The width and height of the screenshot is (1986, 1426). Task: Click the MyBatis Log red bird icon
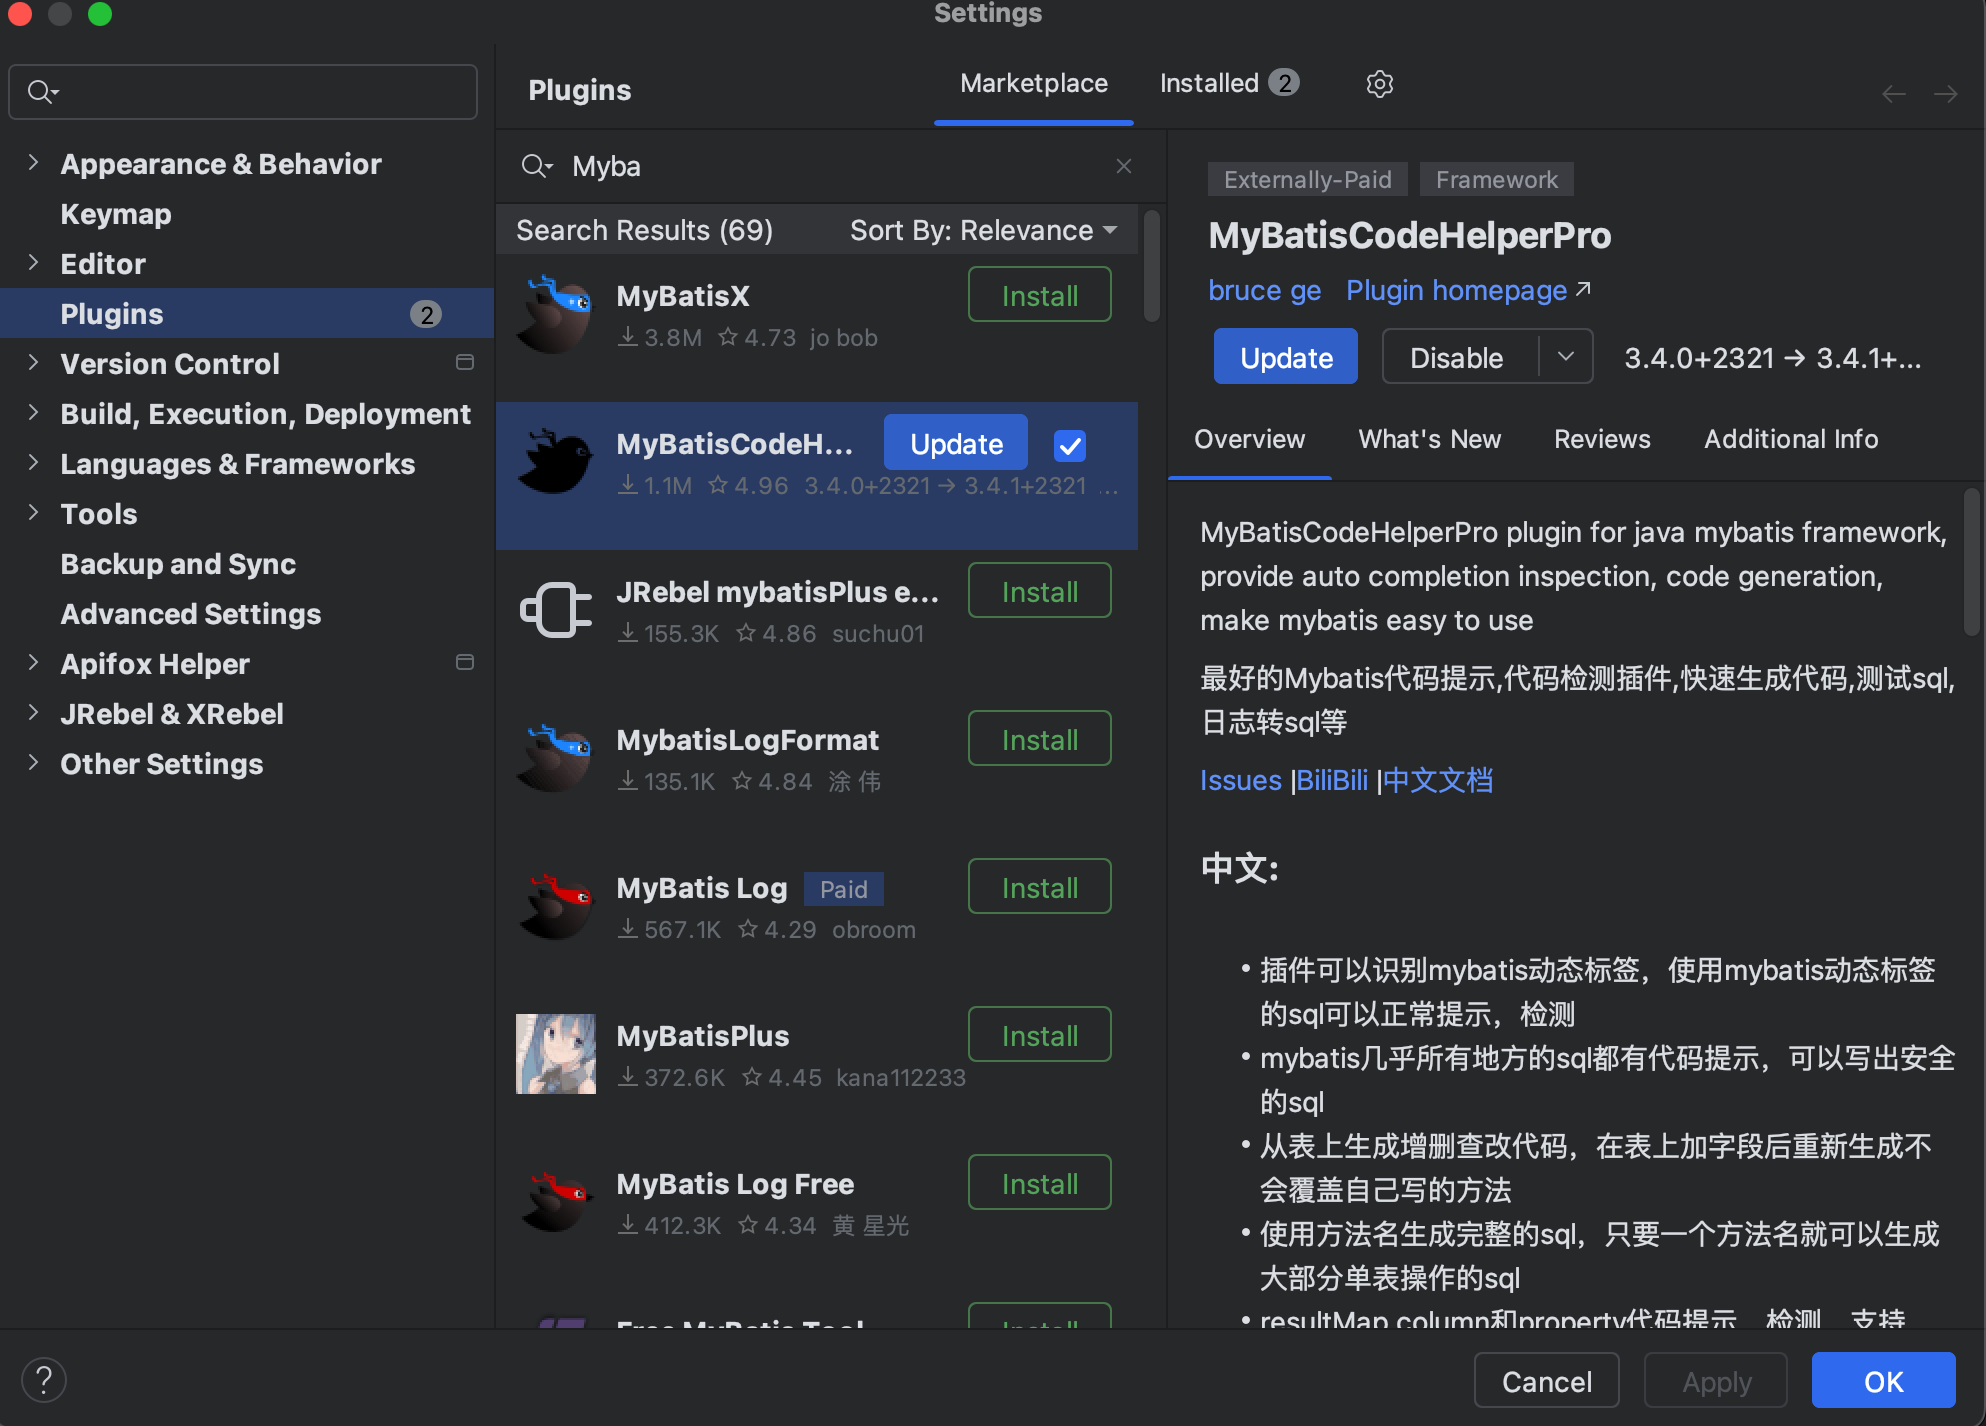click(555, 906)
